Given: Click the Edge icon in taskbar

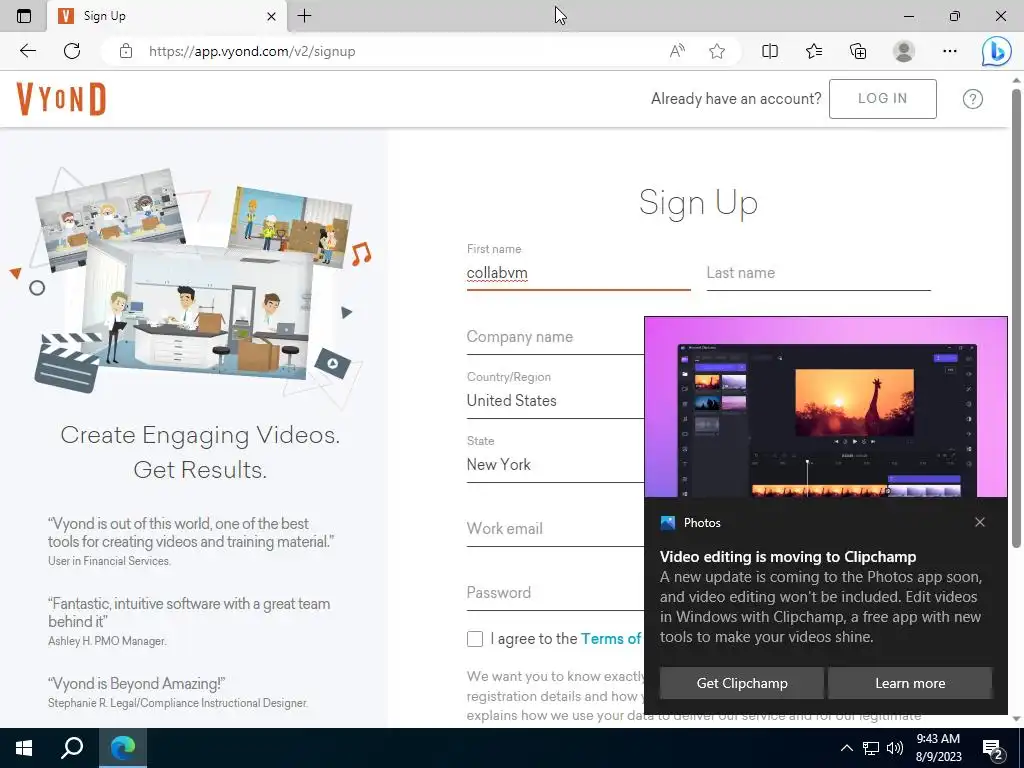Looking at the screenshot, I should point(123,748).
